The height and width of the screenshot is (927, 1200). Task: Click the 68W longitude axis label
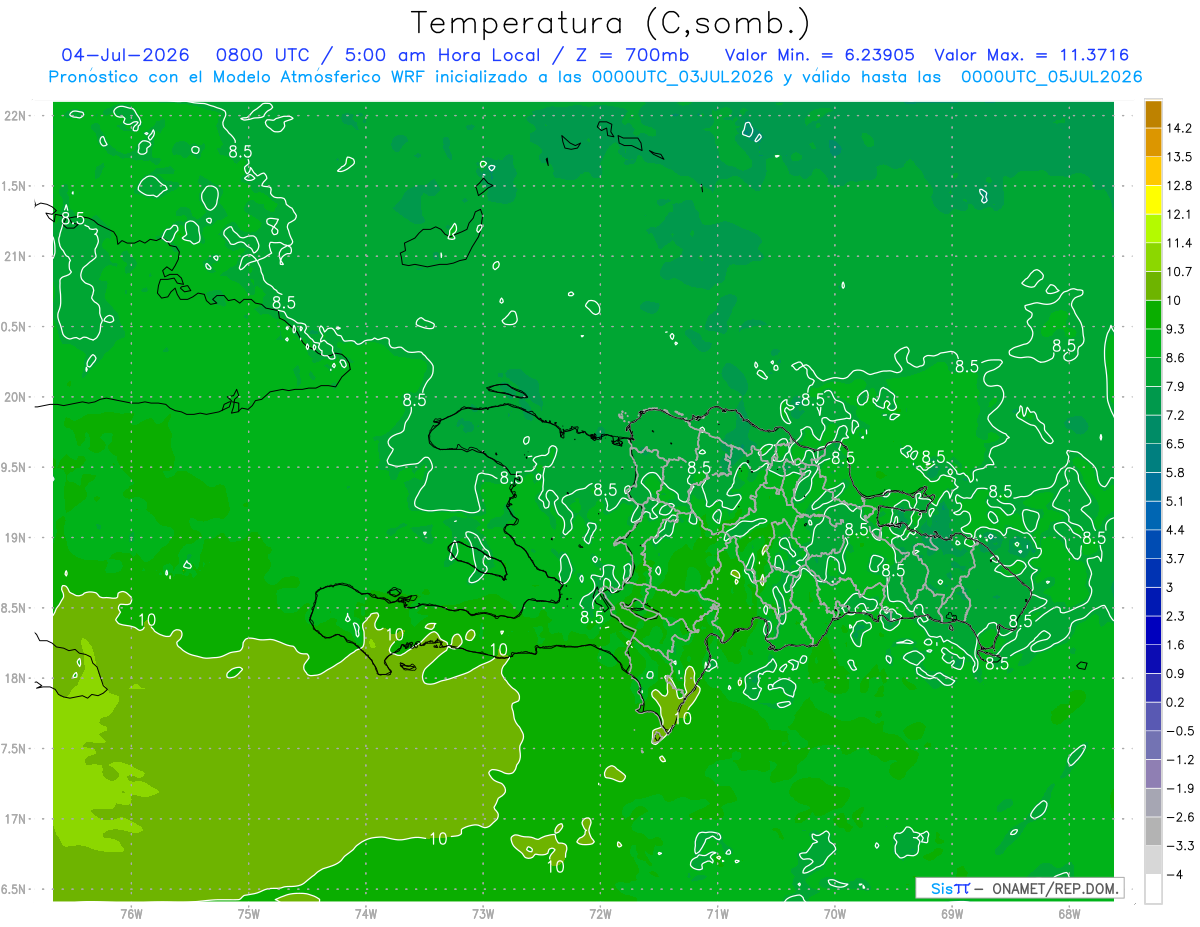pos(1069,913)
